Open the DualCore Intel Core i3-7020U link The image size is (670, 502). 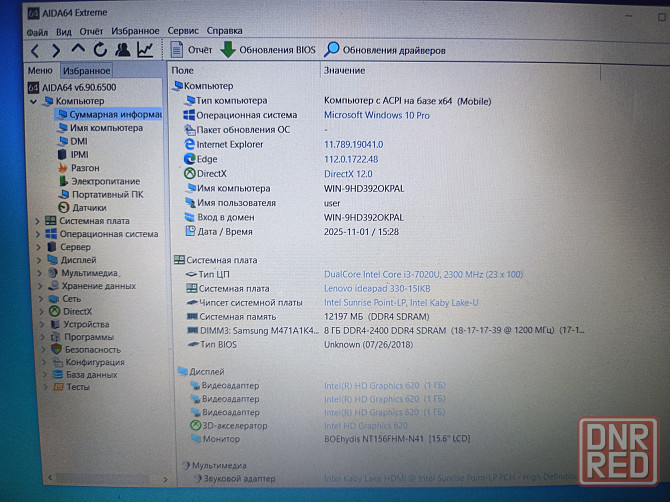423,274
